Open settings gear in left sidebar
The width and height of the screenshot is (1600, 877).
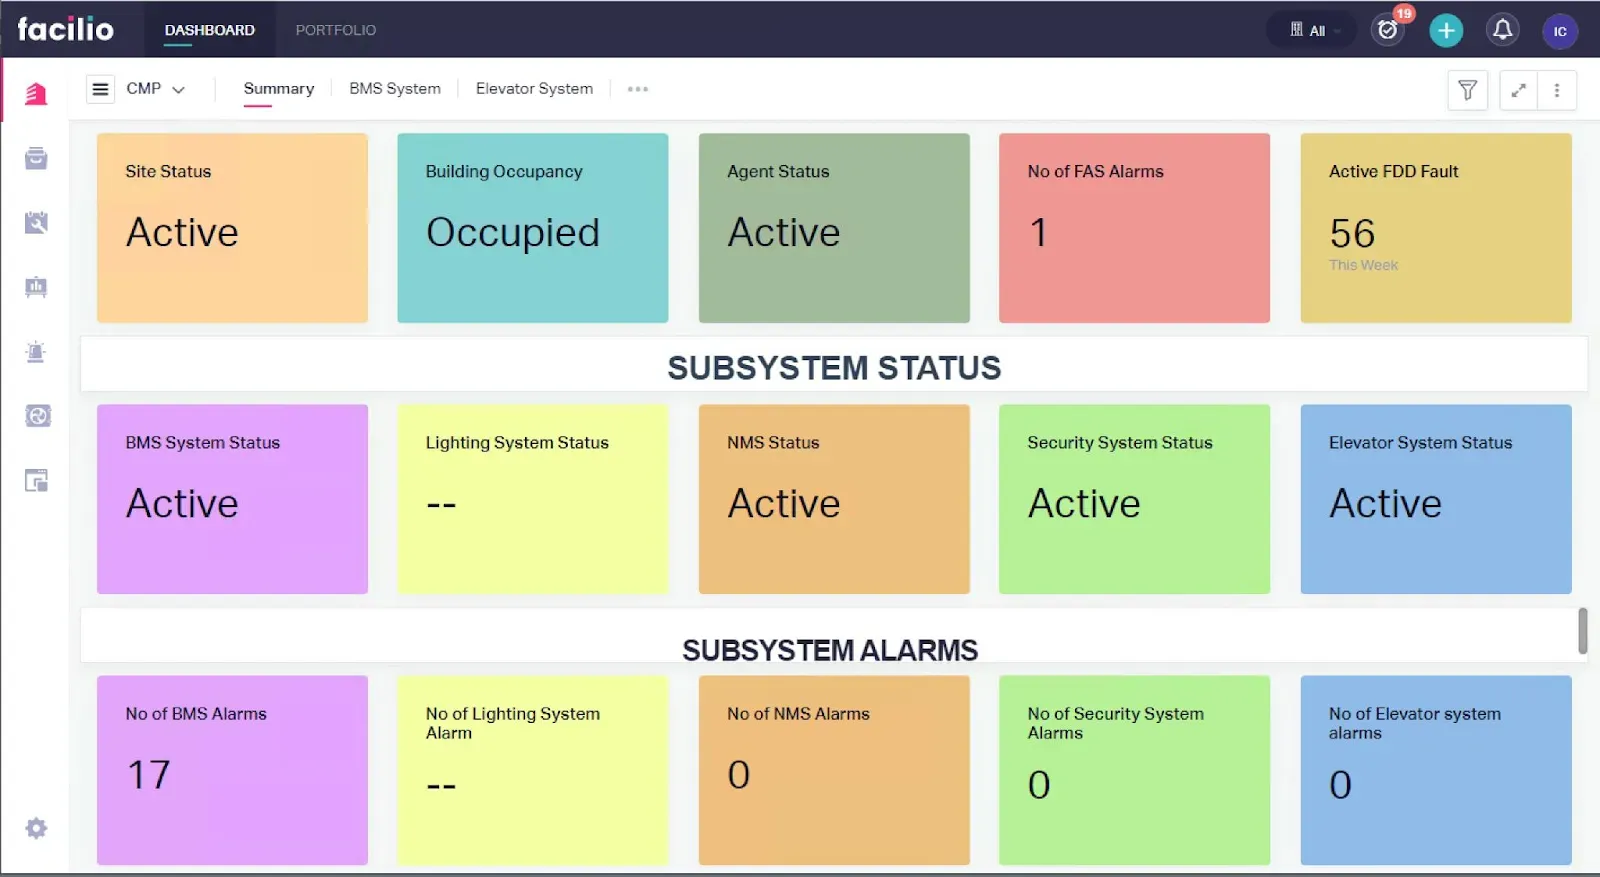click(x=36, y=828)
